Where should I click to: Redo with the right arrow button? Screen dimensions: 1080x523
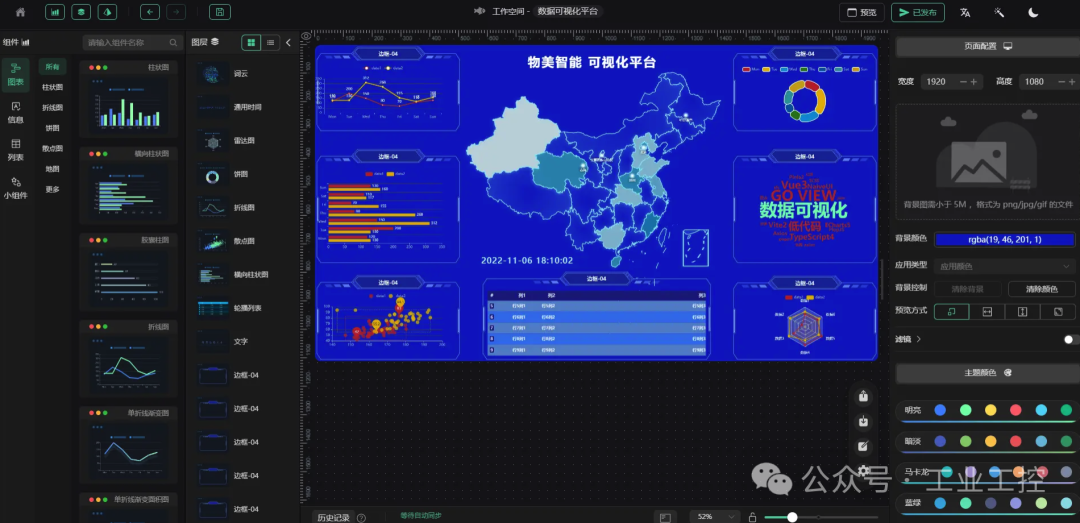[x=176, y=12]
